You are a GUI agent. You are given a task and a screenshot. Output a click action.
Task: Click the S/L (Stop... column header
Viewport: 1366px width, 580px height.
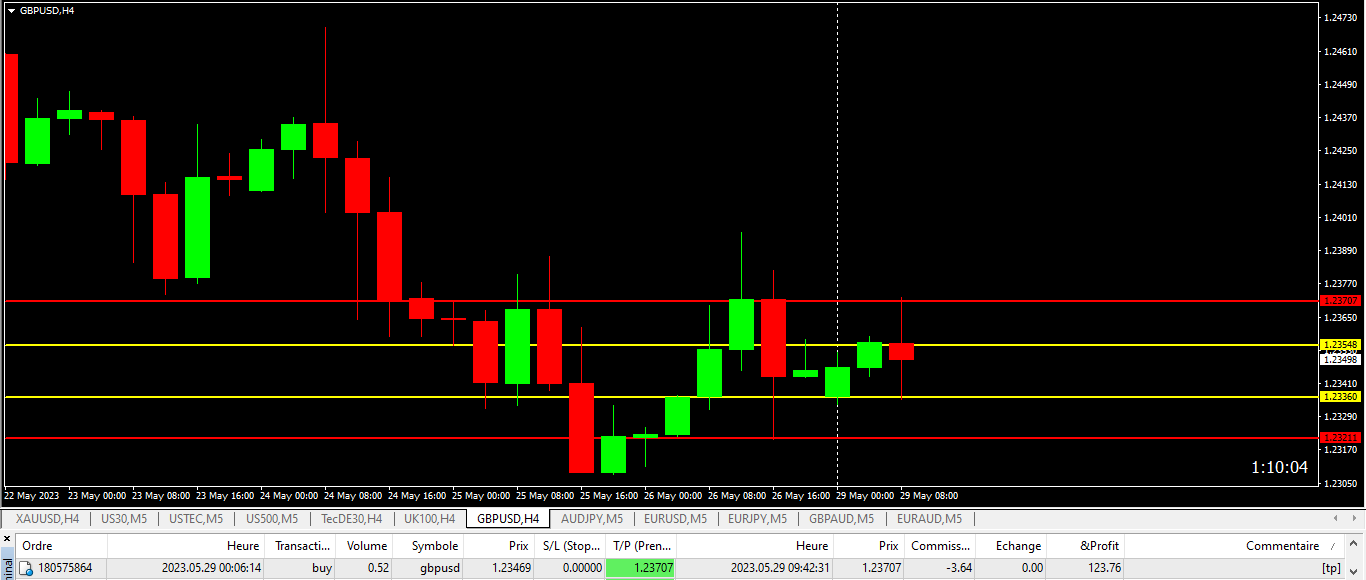(570, 546)
